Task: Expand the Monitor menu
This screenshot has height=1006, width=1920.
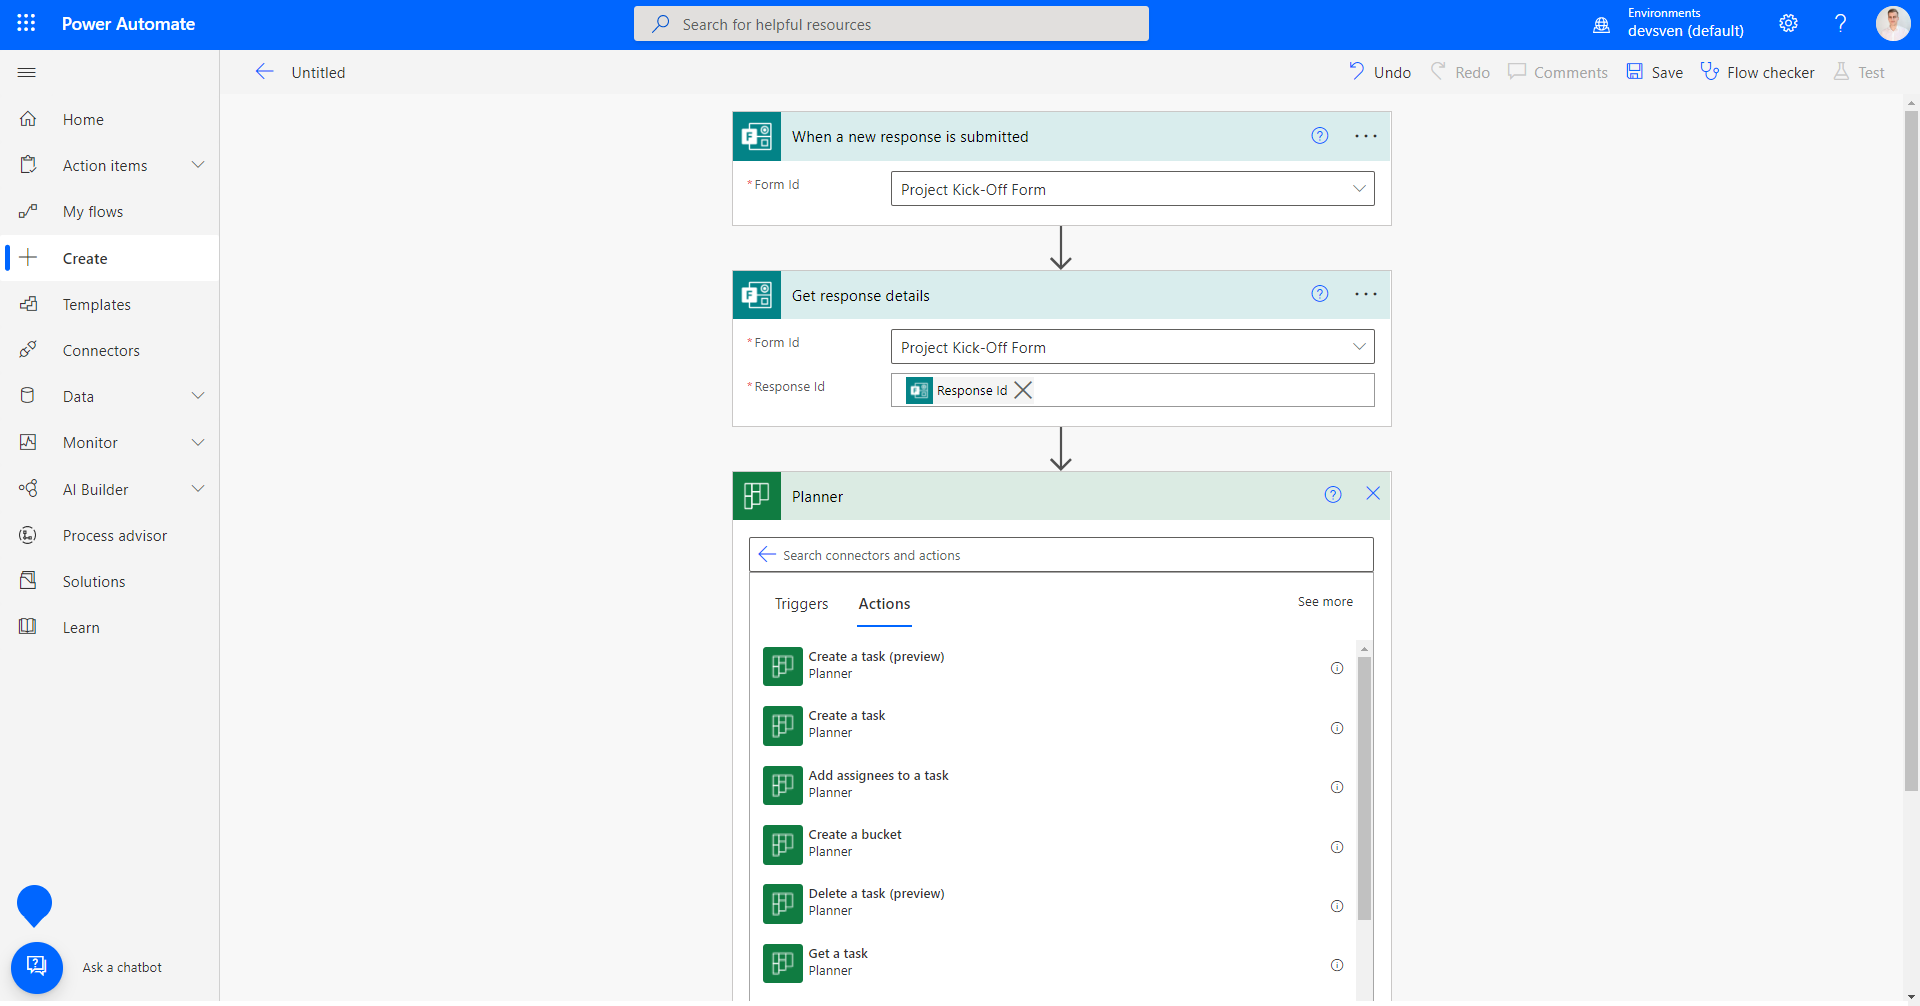Action: click(198, 442)
